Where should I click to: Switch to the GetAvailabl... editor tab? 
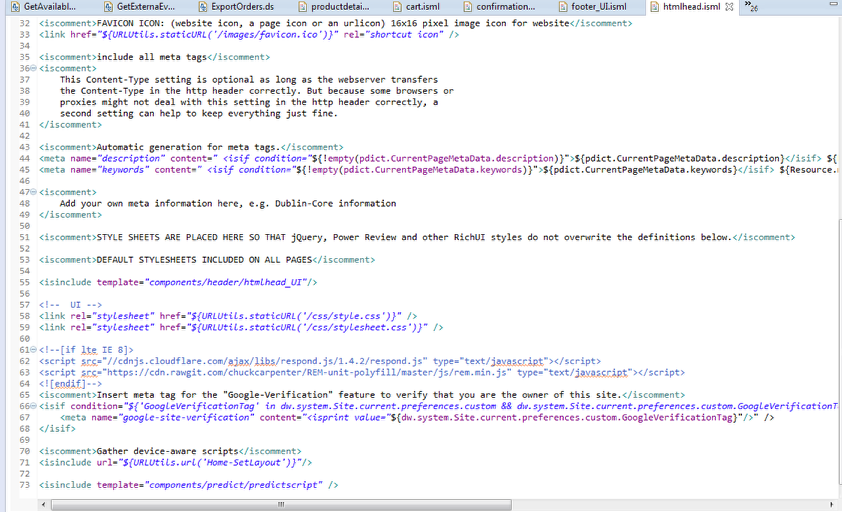(x=43, y=6)
